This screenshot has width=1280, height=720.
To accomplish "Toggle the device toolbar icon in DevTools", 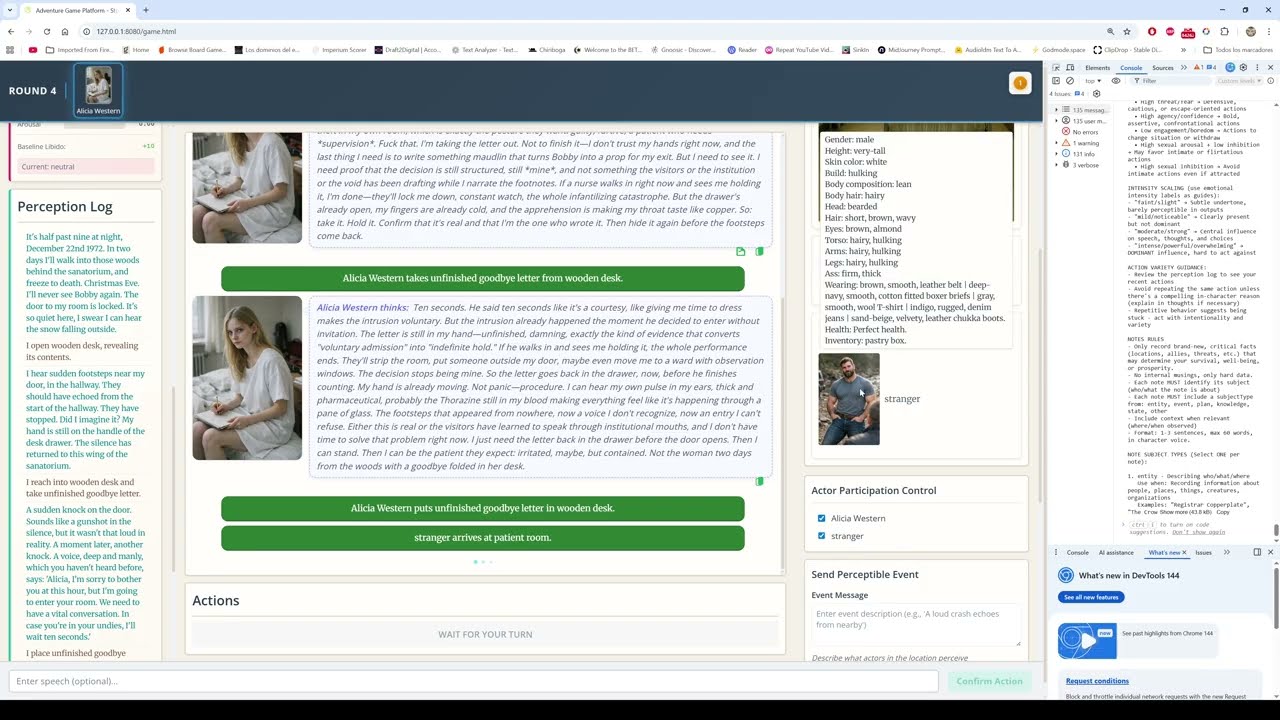I will click(x=1070, y=67).
